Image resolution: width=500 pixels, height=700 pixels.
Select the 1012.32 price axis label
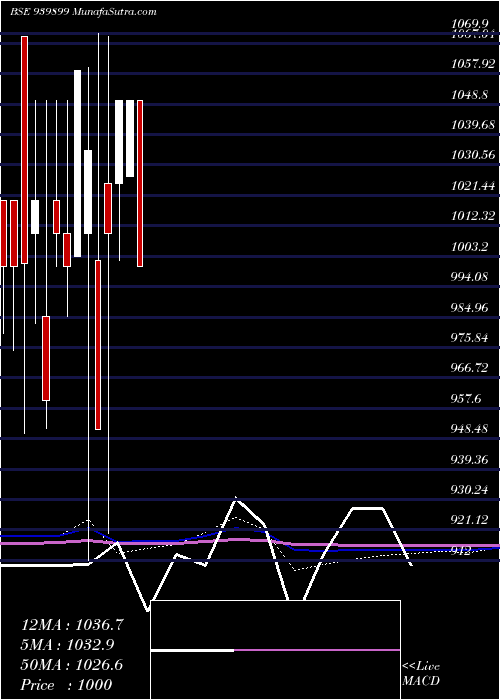coord(473,217)
